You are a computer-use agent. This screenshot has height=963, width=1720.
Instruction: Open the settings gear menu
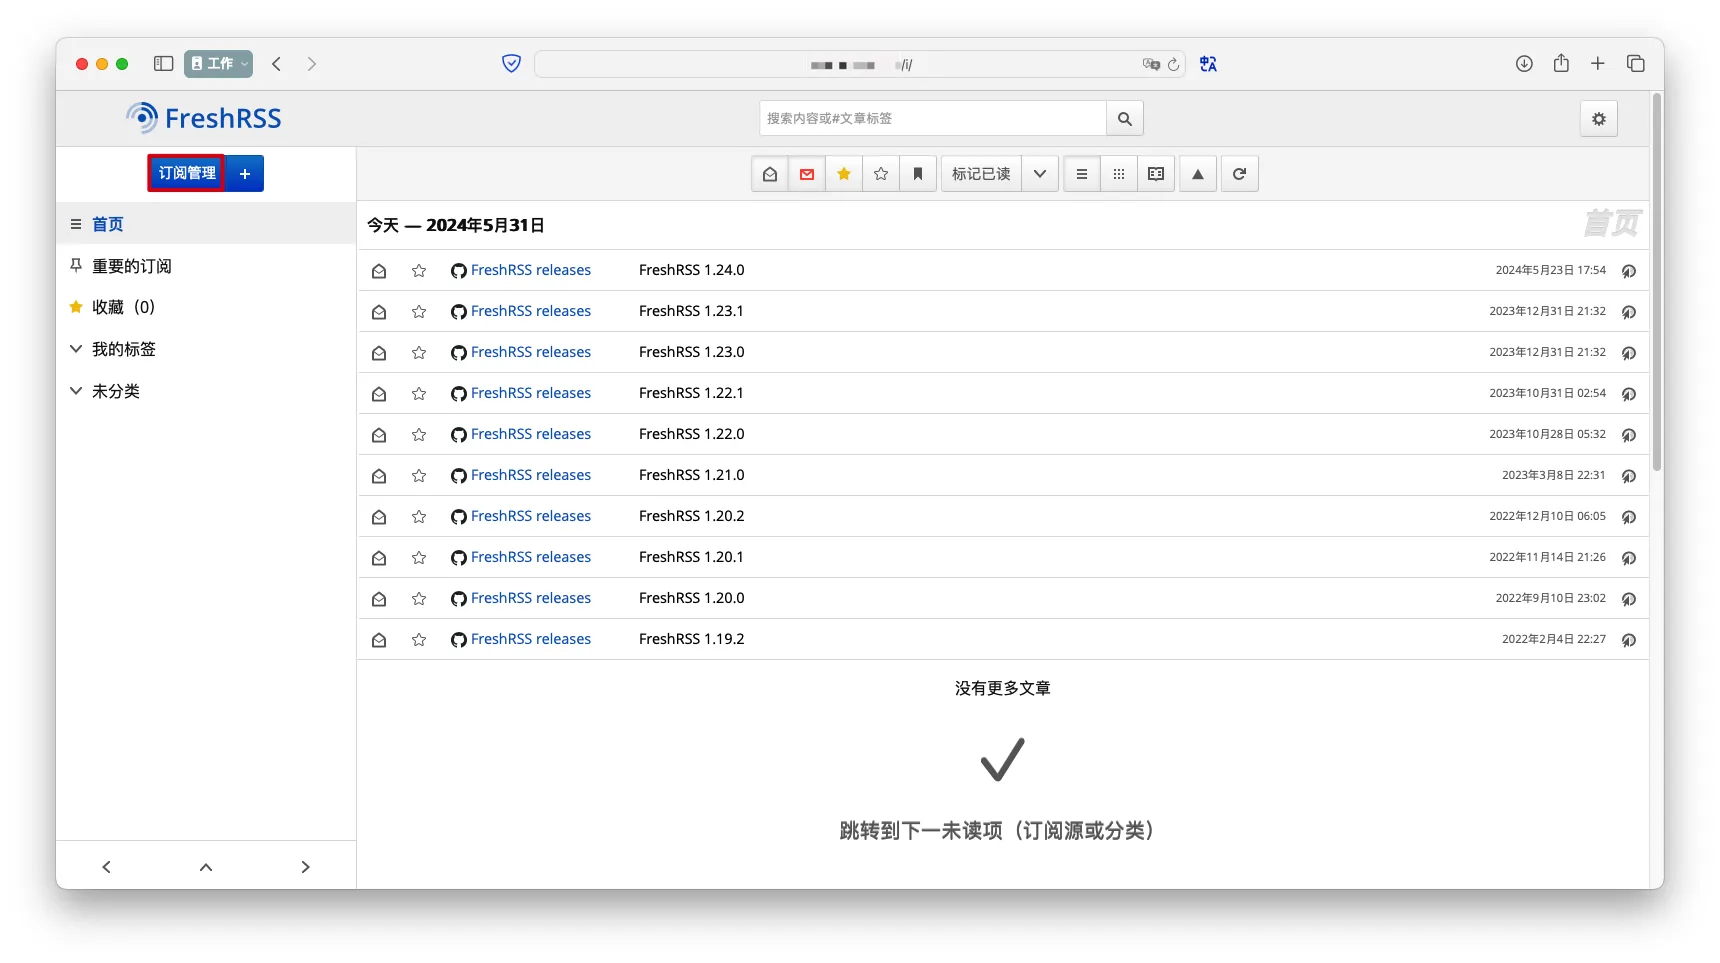coord(1598,119)
